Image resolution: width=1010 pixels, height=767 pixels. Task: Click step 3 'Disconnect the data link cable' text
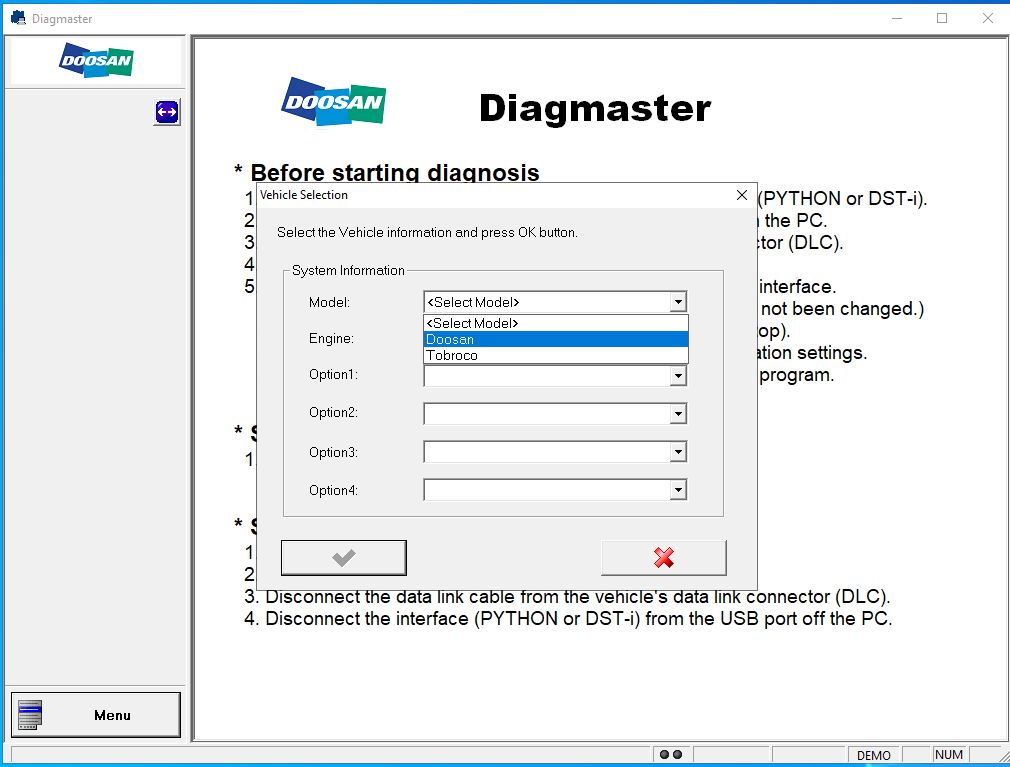pos(567,596)
